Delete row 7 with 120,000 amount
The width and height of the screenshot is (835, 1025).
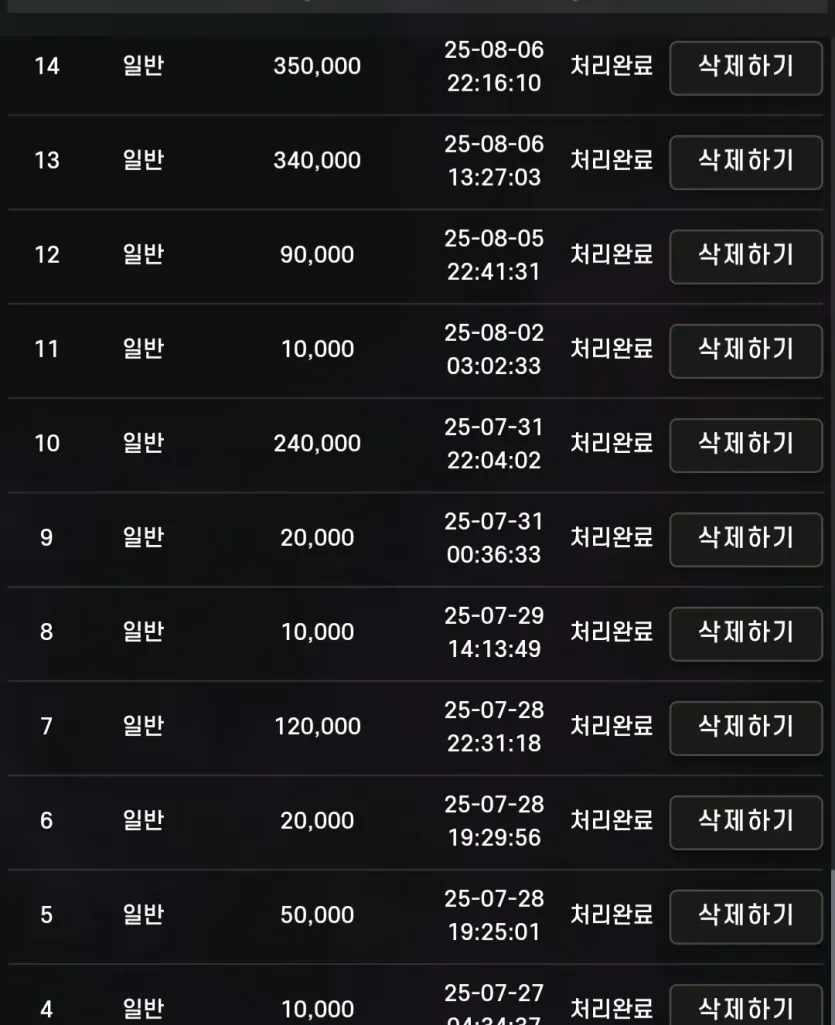click(745, 728)
